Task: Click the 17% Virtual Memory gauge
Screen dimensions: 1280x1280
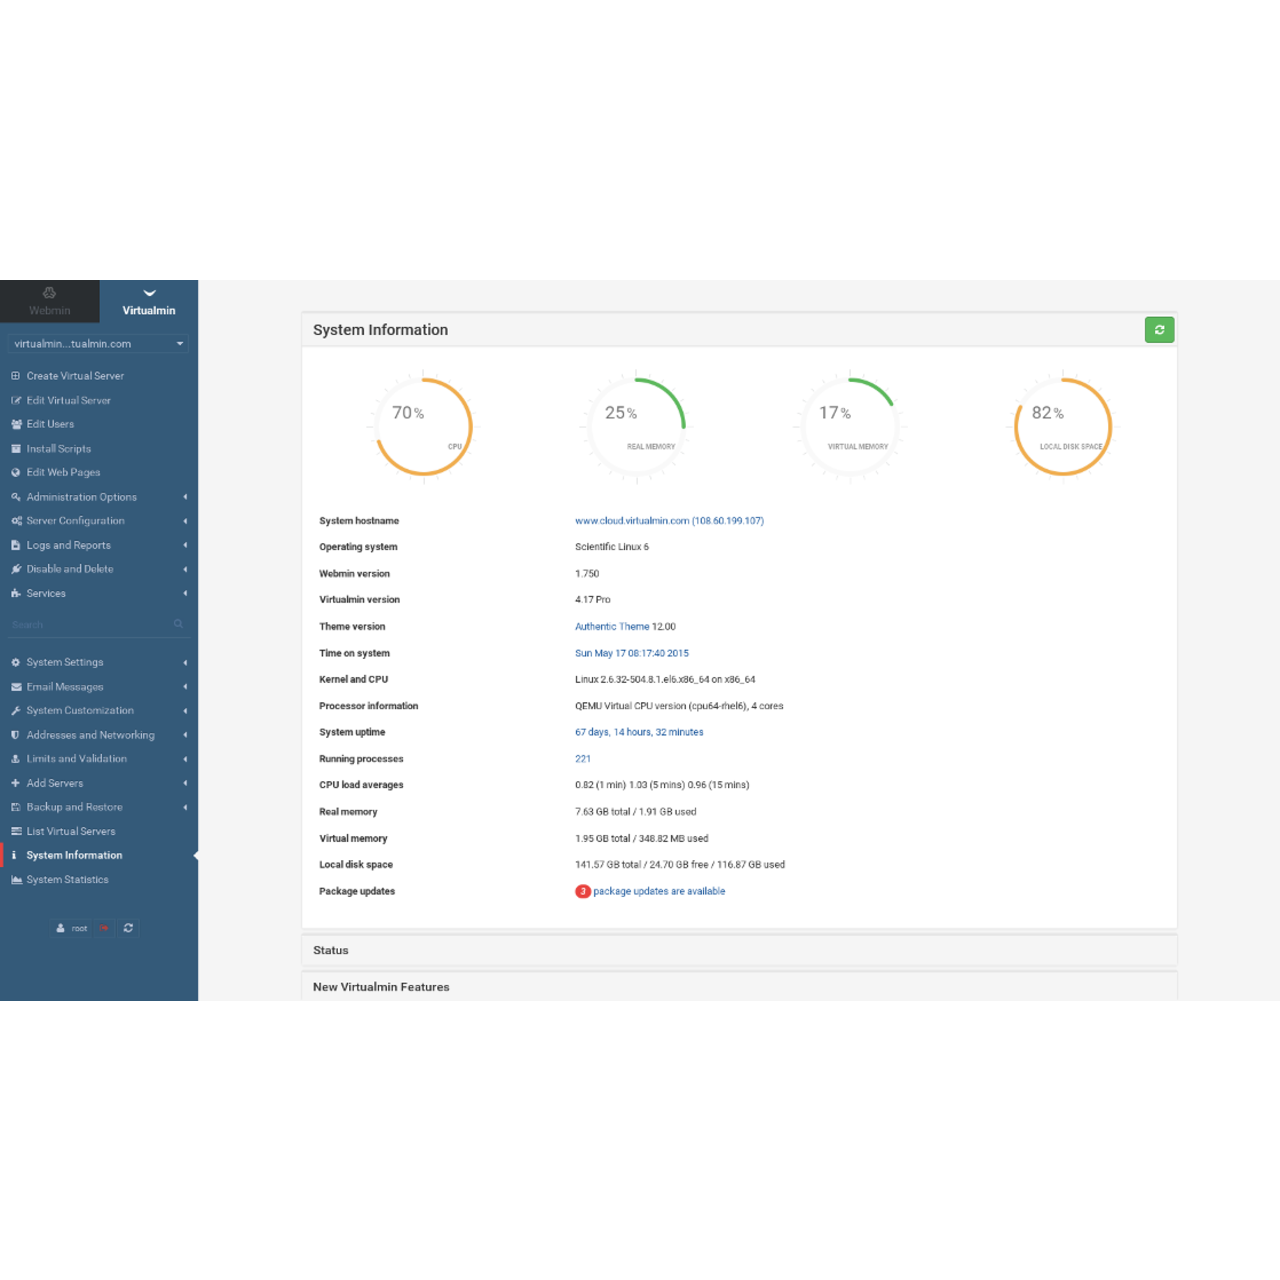Action: click(x=849, y=427)
